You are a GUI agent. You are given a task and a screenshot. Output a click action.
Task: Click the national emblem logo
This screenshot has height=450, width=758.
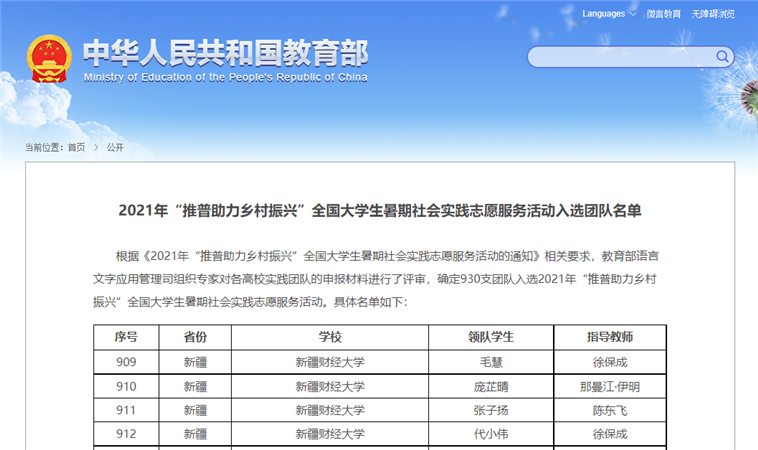click(49, 58)
